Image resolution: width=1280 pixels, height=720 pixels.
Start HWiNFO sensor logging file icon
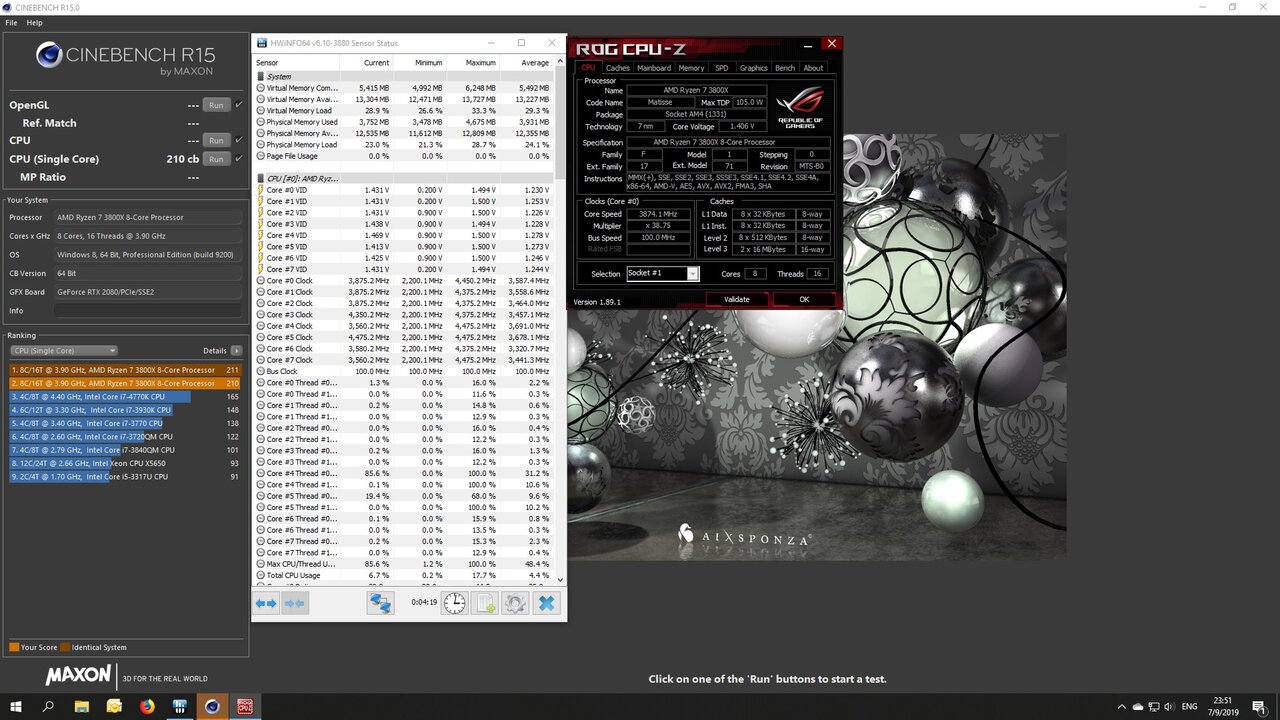click(485, 603)
